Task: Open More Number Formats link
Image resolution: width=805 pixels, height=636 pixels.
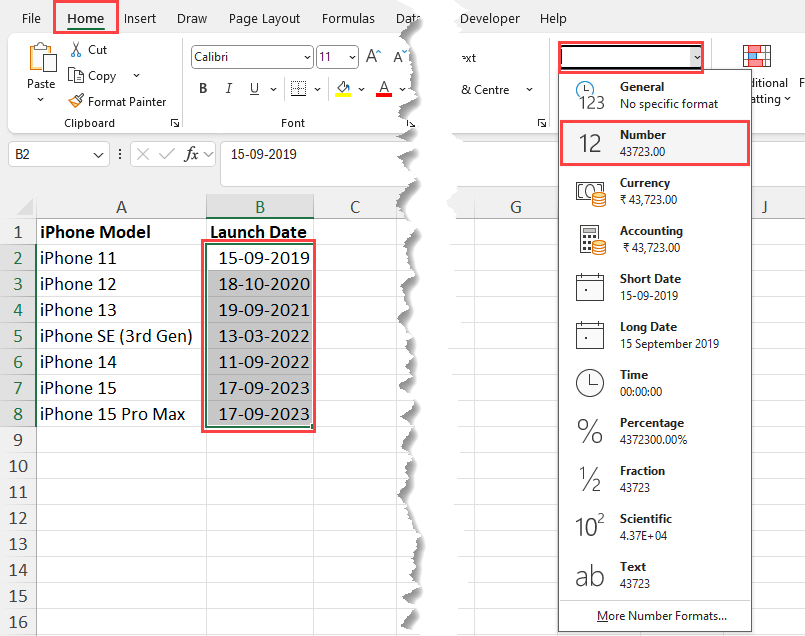Action: coord(662,615)
